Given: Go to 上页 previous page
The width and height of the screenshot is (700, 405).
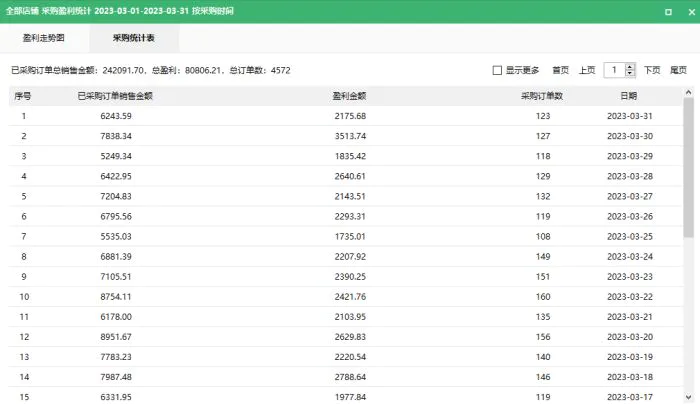Looking at the screenshot, I should (x=587, y=70).
